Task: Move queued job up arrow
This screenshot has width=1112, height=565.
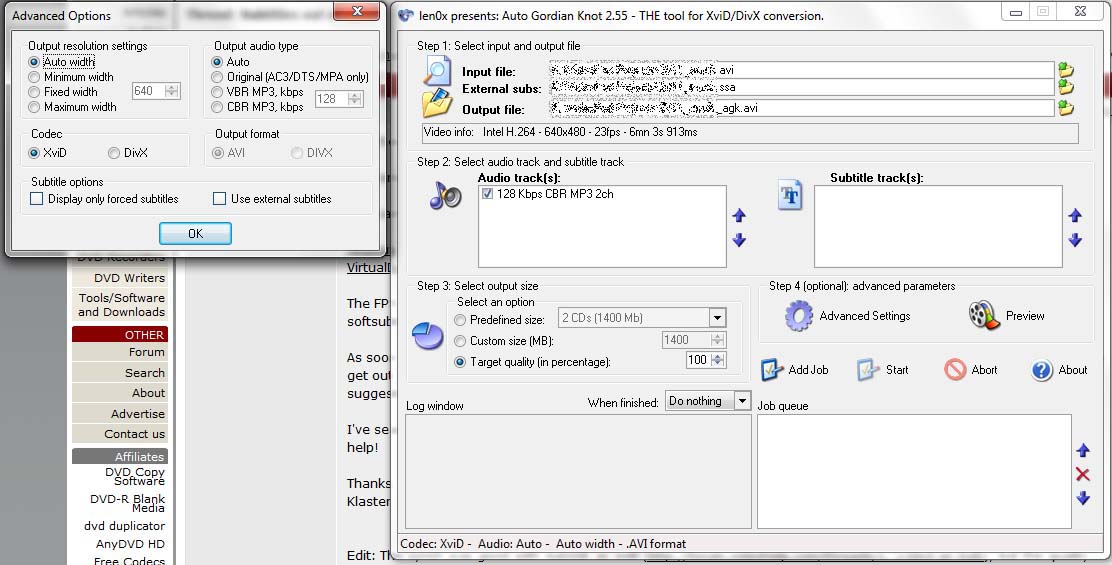Action: pos(1083,450)
